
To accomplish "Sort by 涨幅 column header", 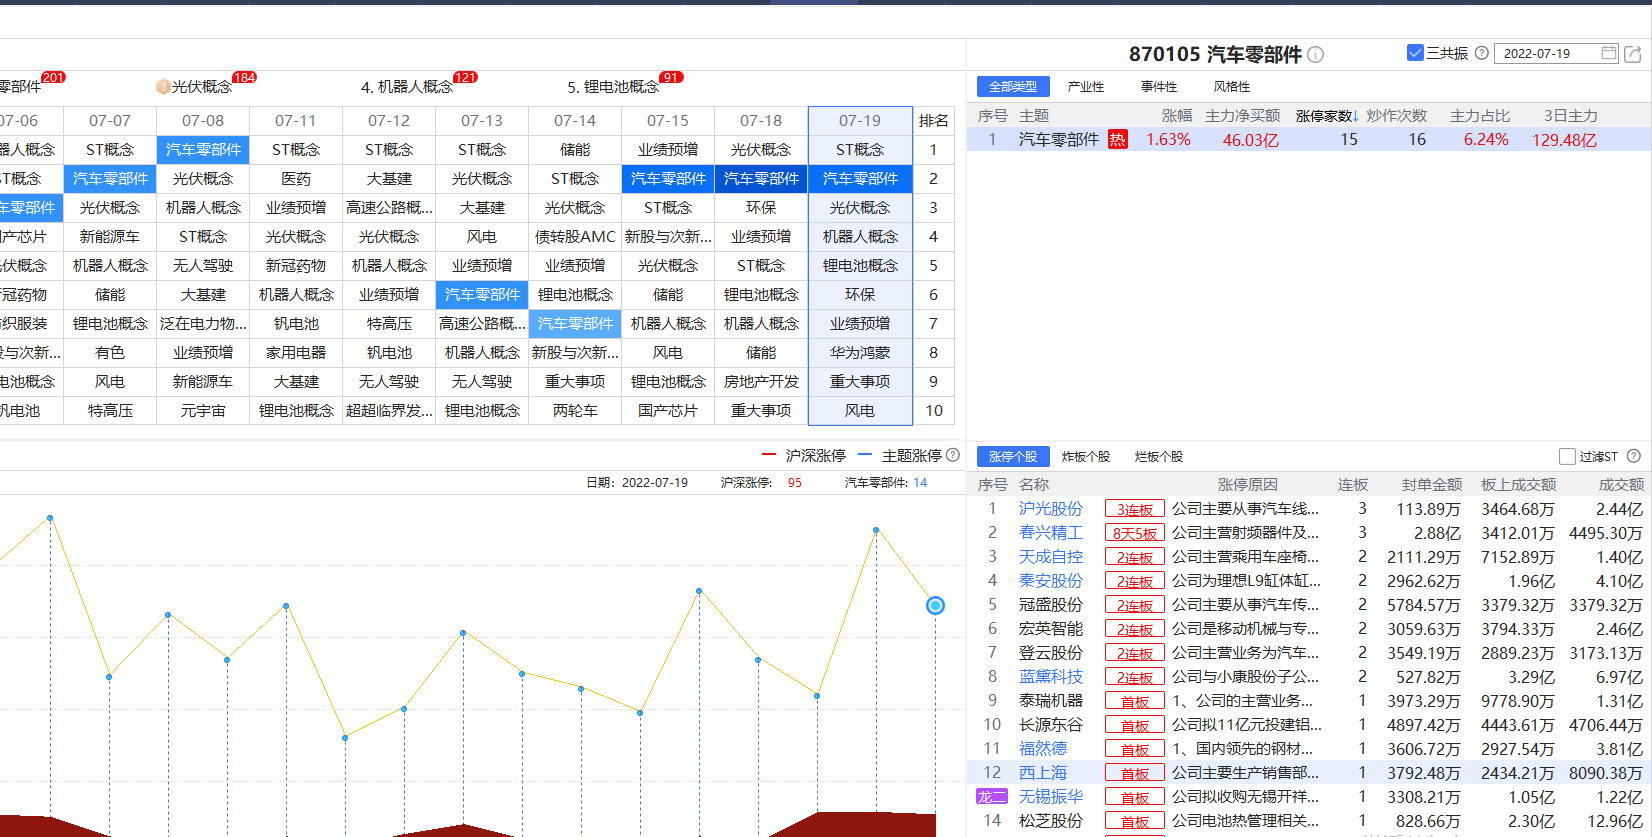I will click(x=1177, y=116).
